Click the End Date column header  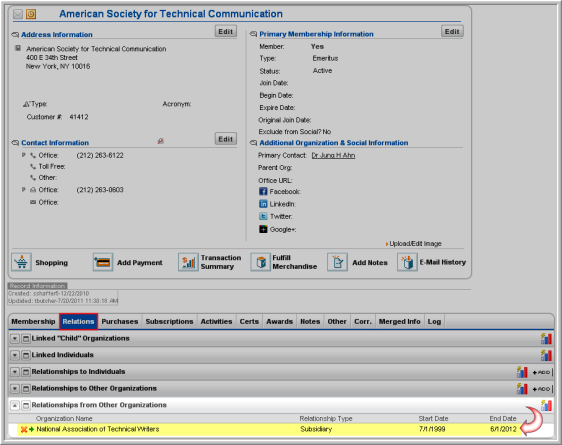(503, 418)
